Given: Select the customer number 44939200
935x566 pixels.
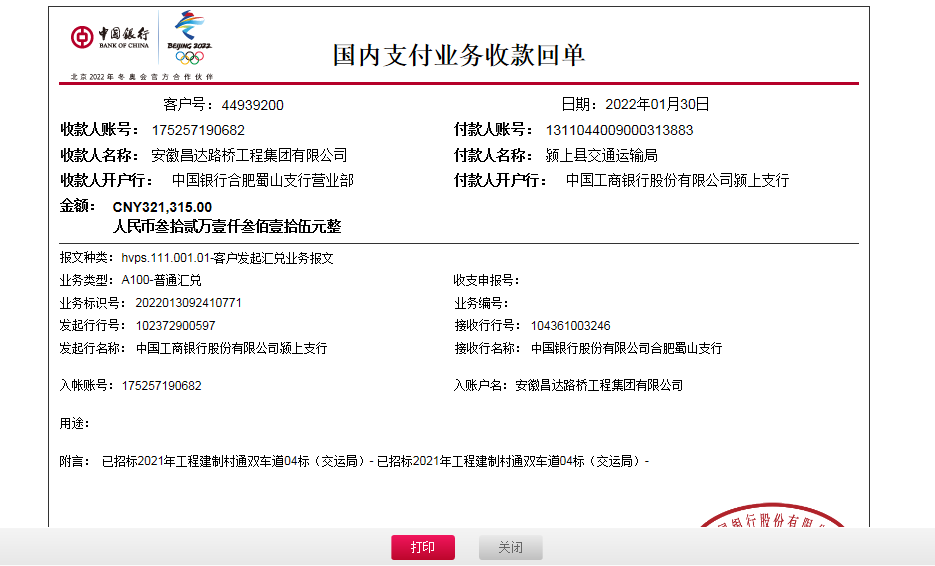Looking at the screenshot, I should (x=253, y=105).
